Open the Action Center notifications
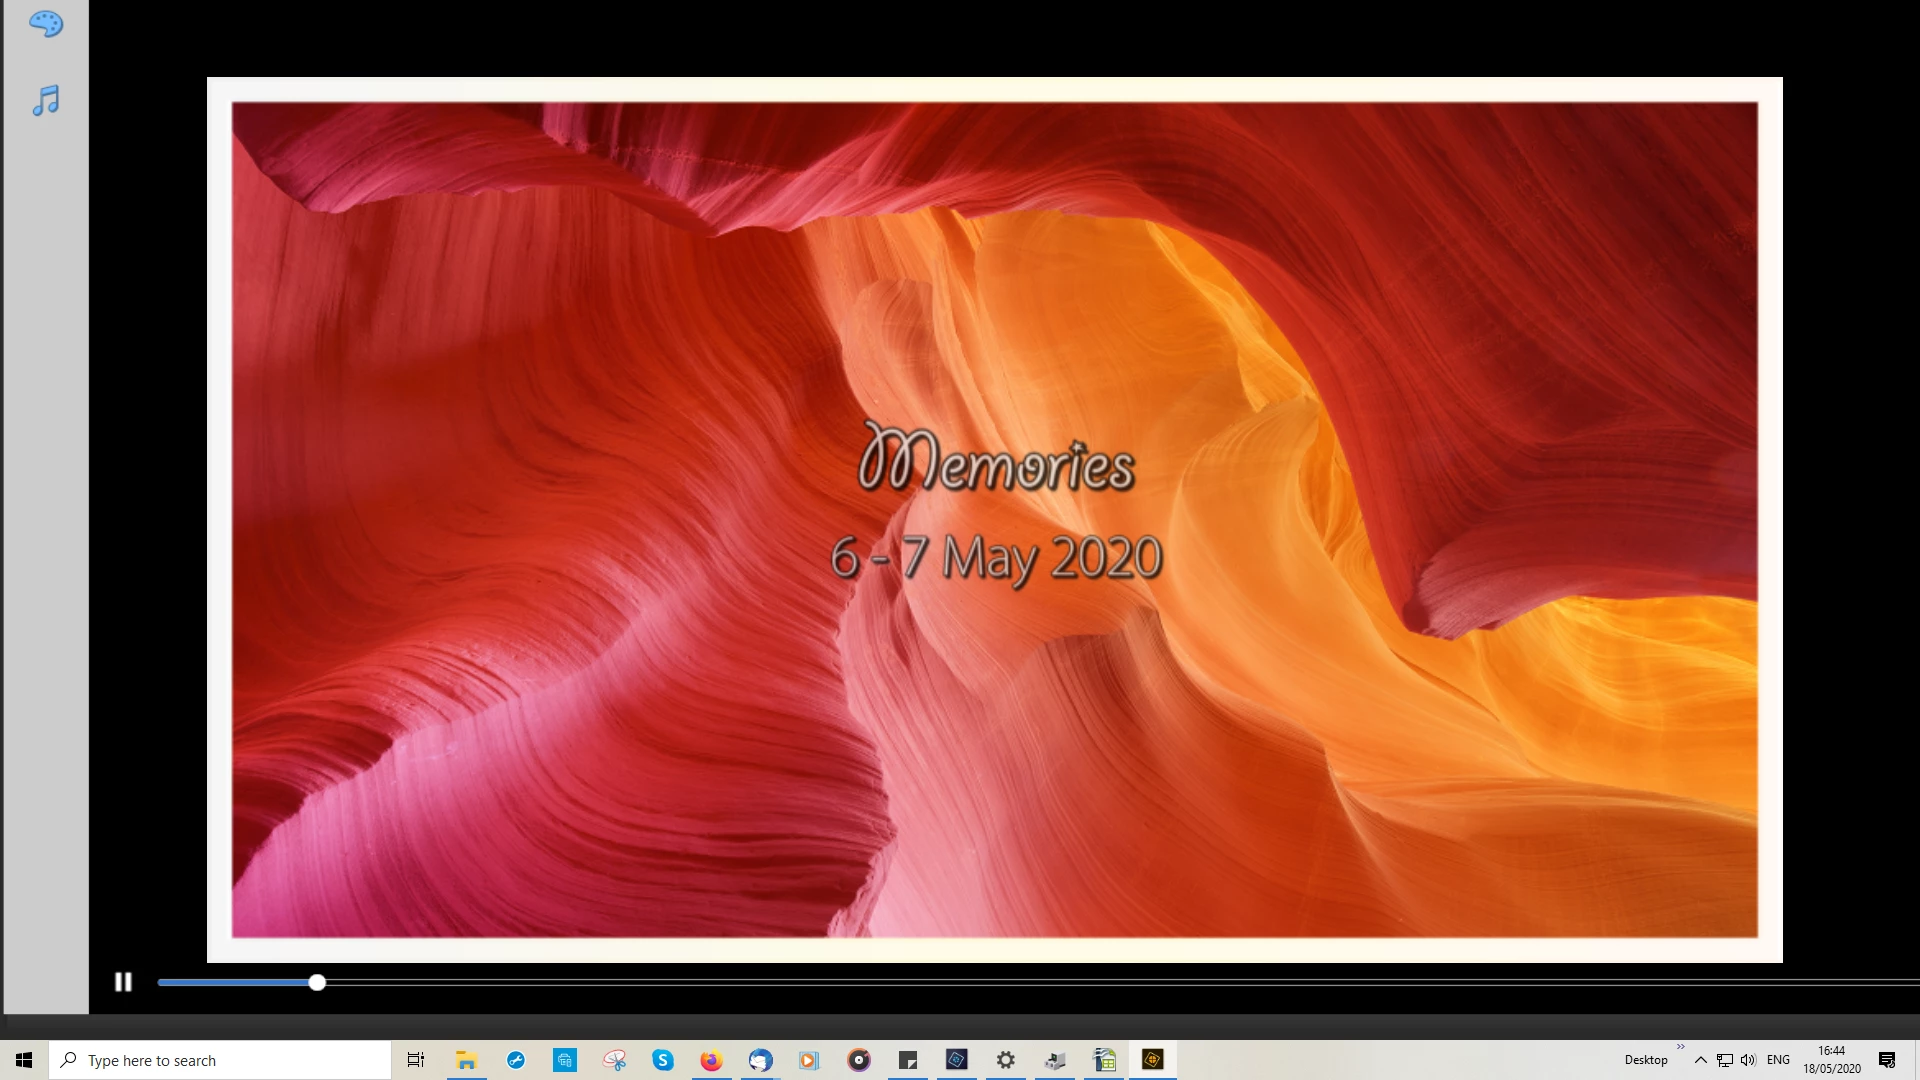The width and height of the screenshot is (1920, 1080). pos(1887,1060)
